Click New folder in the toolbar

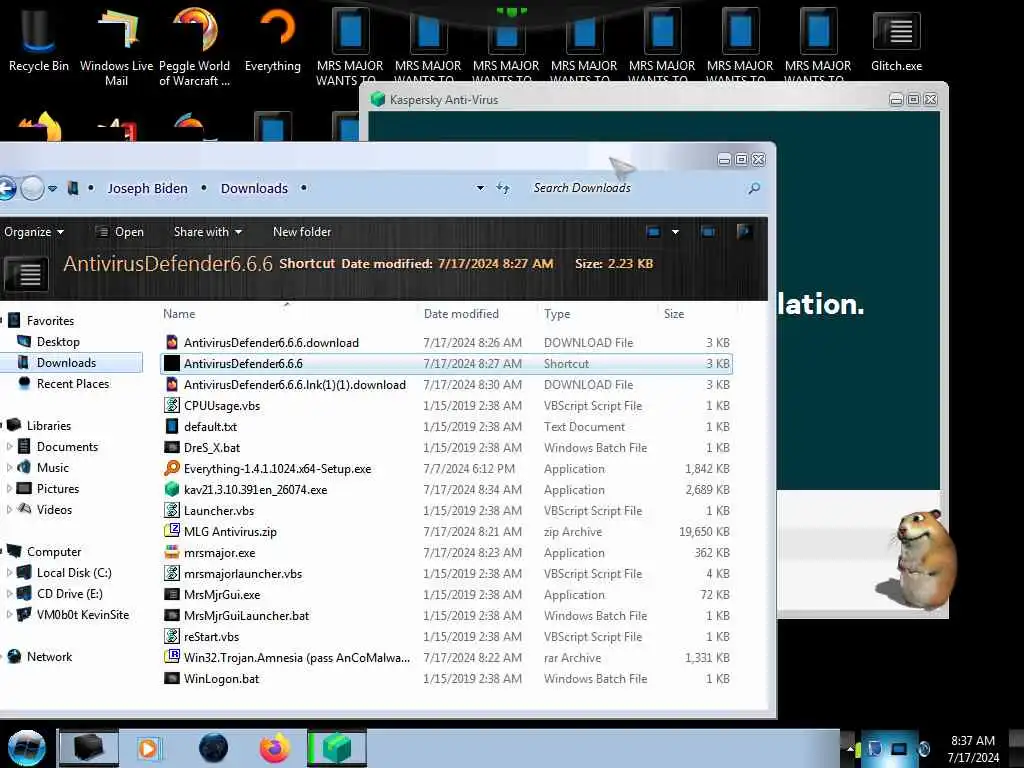point(302,232)
